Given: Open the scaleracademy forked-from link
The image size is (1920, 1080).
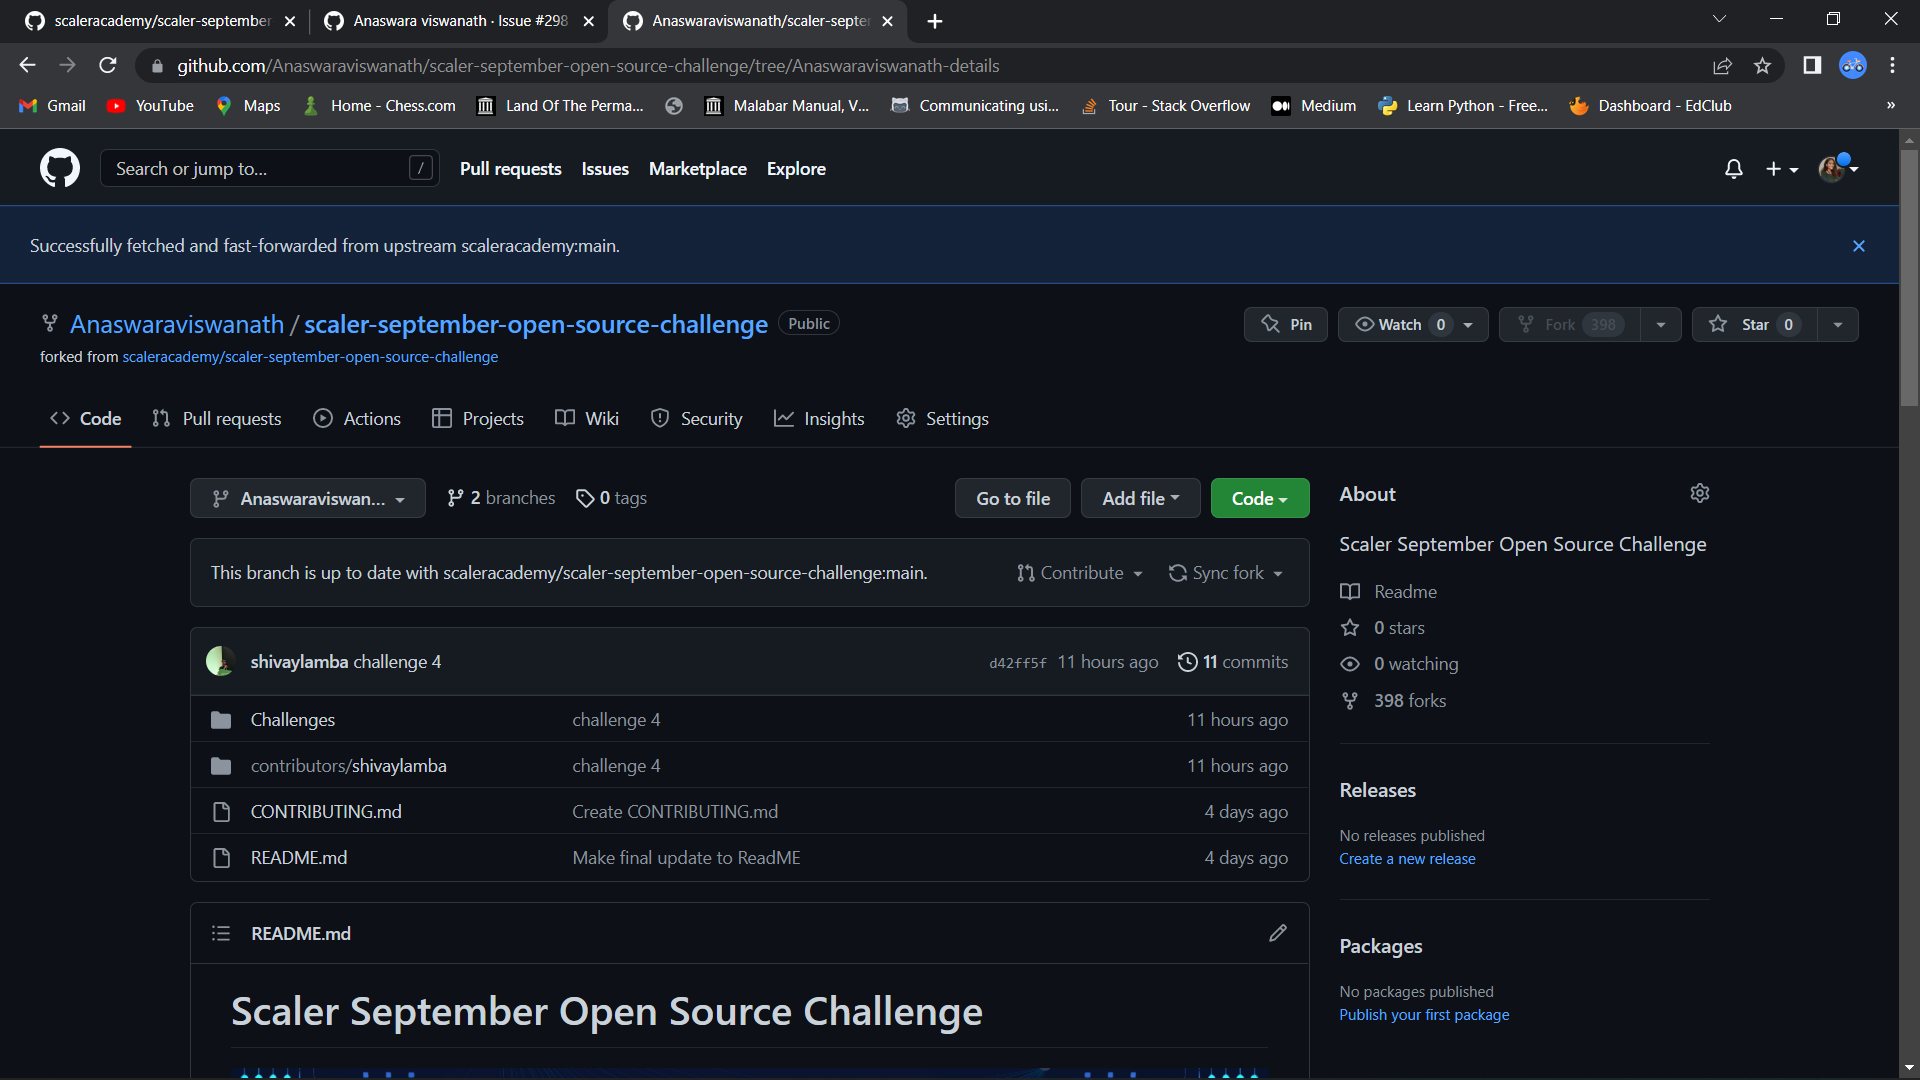Looking at the screenshot, I should 310,356.
